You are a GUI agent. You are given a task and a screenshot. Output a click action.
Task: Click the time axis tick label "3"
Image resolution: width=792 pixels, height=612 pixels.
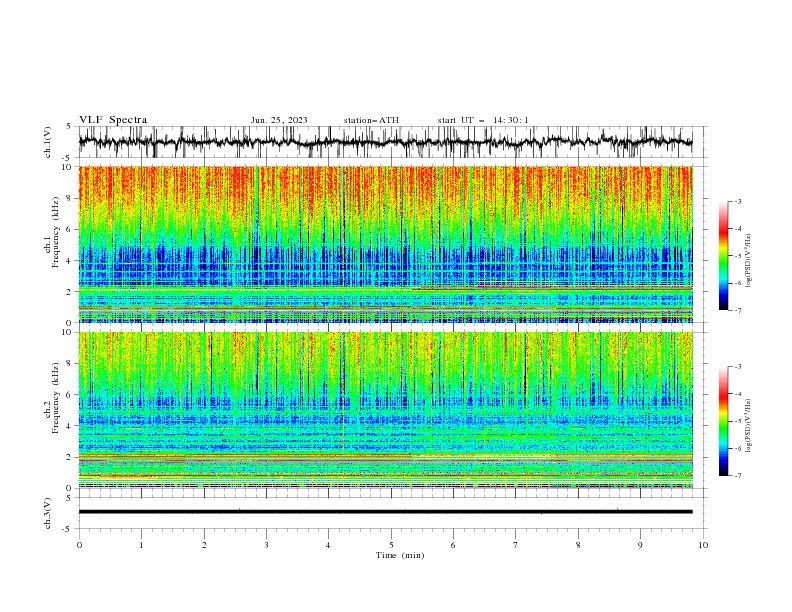click(266, 545)
